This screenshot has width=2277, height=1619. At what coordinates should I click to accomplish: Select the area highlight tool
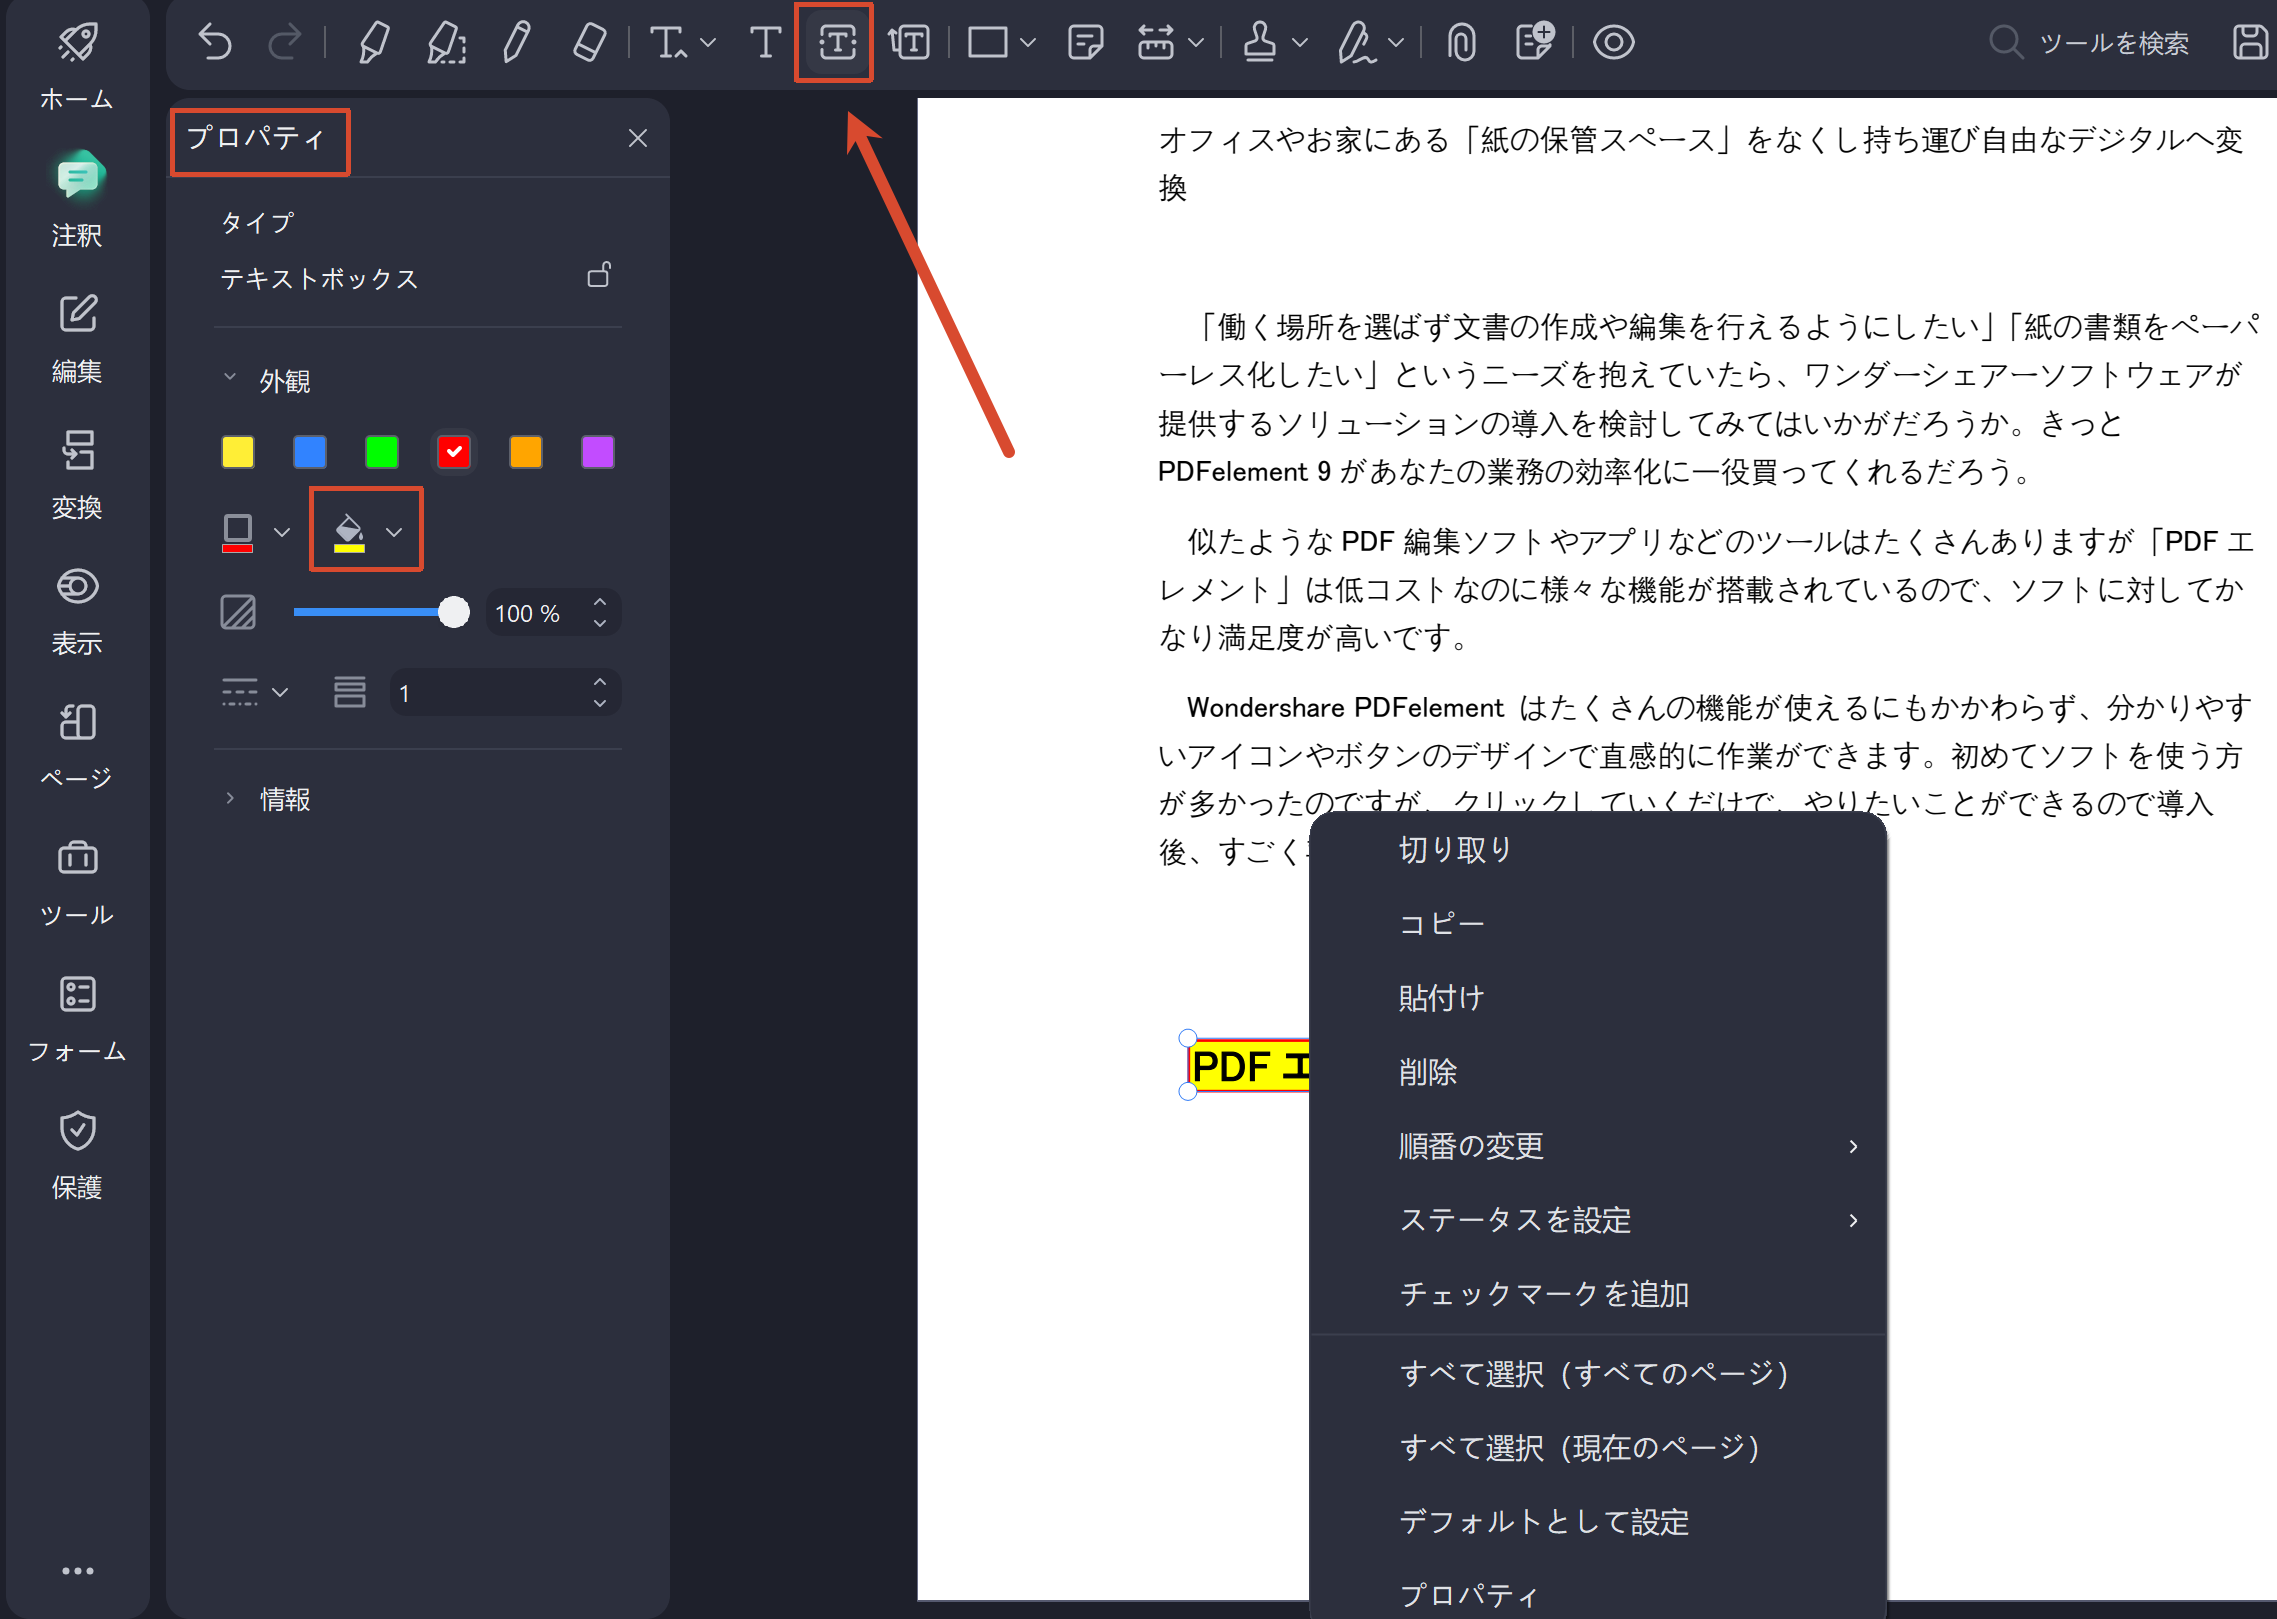pos(446,42)
